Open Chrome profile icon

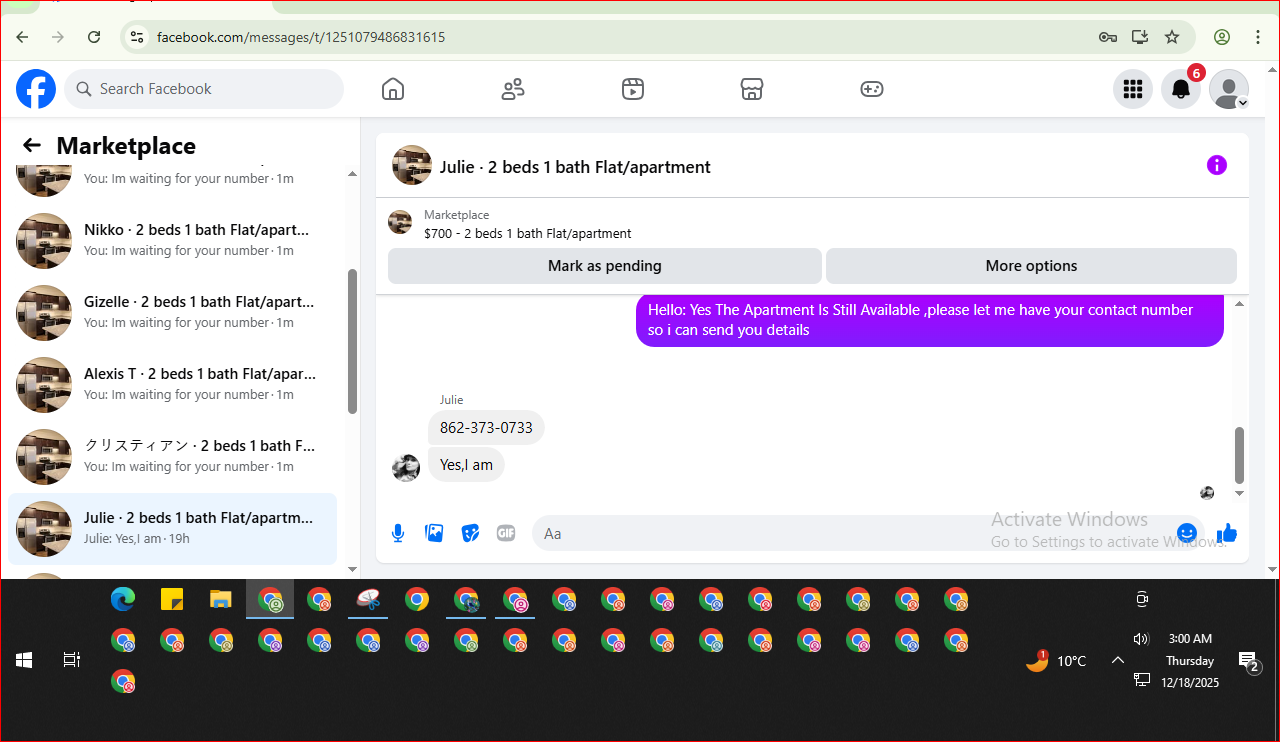click(1222, 37)
